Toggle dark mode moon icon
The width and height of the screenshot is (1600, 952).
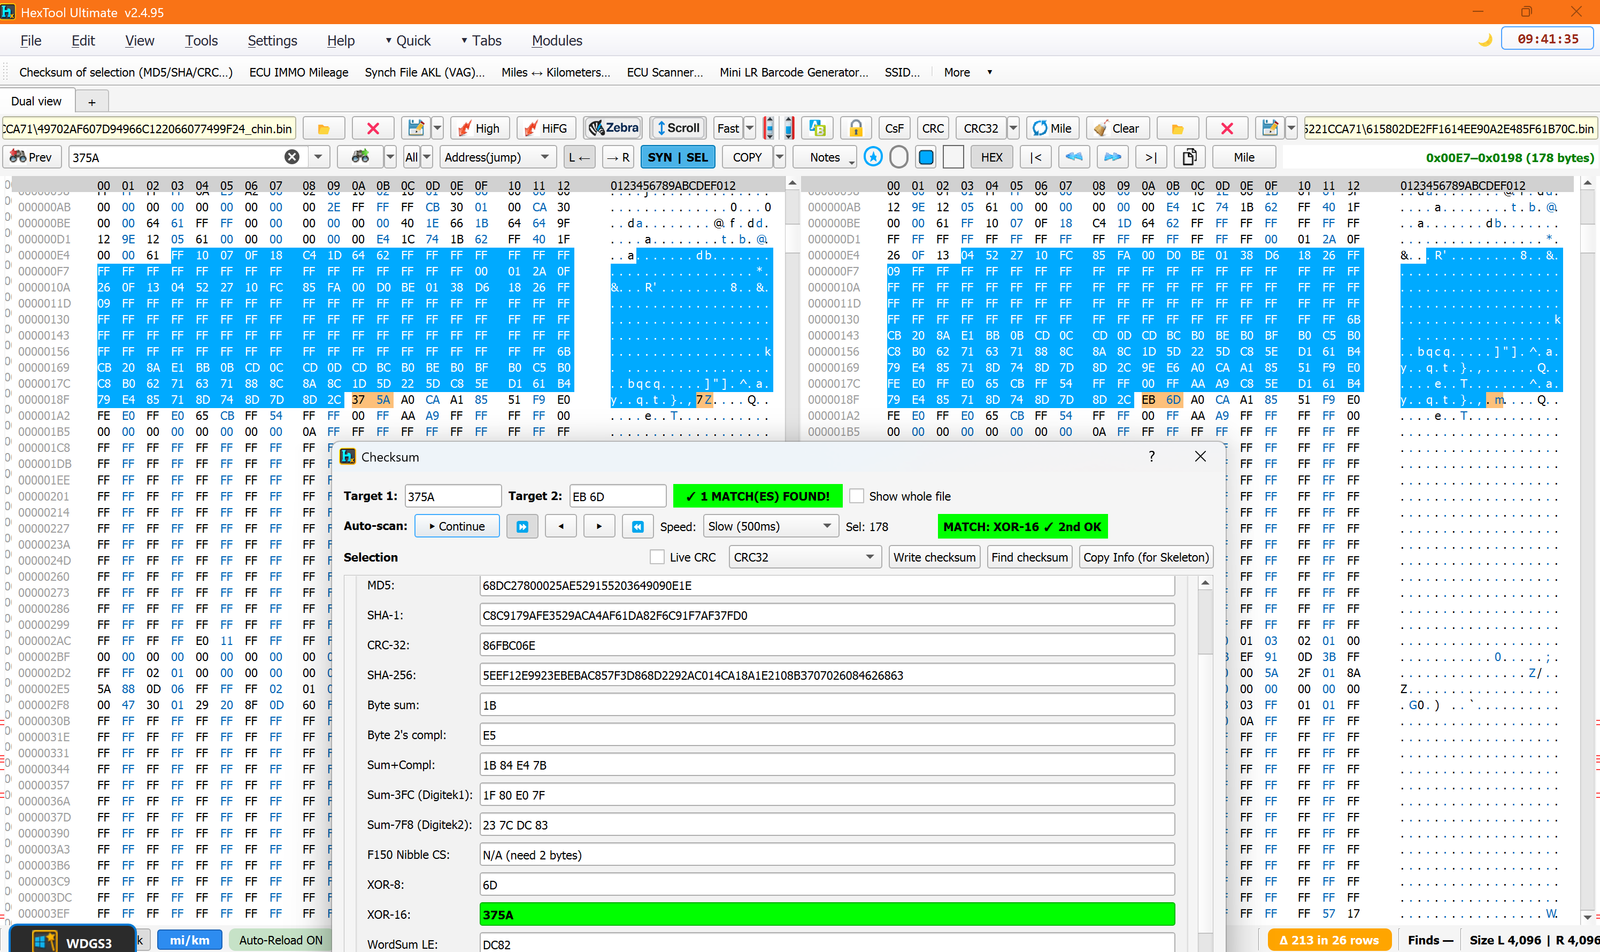1485,40
